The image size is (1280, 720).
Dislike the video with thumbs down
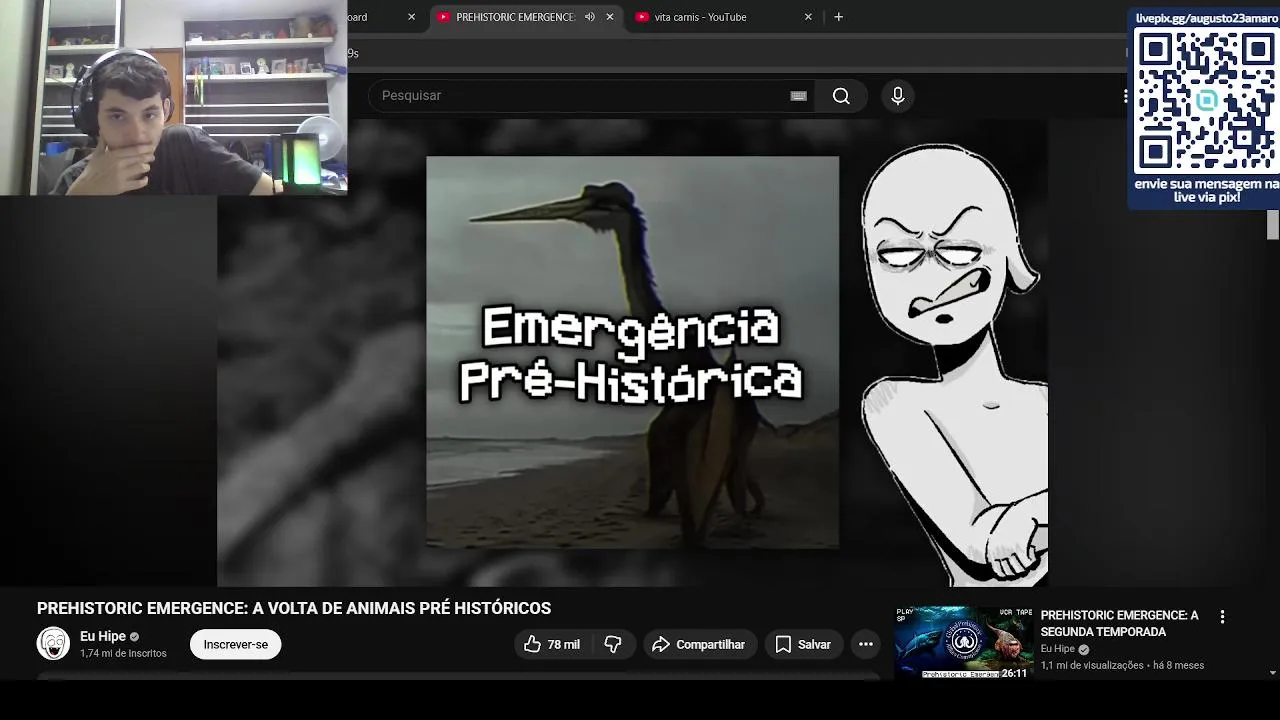614,645
